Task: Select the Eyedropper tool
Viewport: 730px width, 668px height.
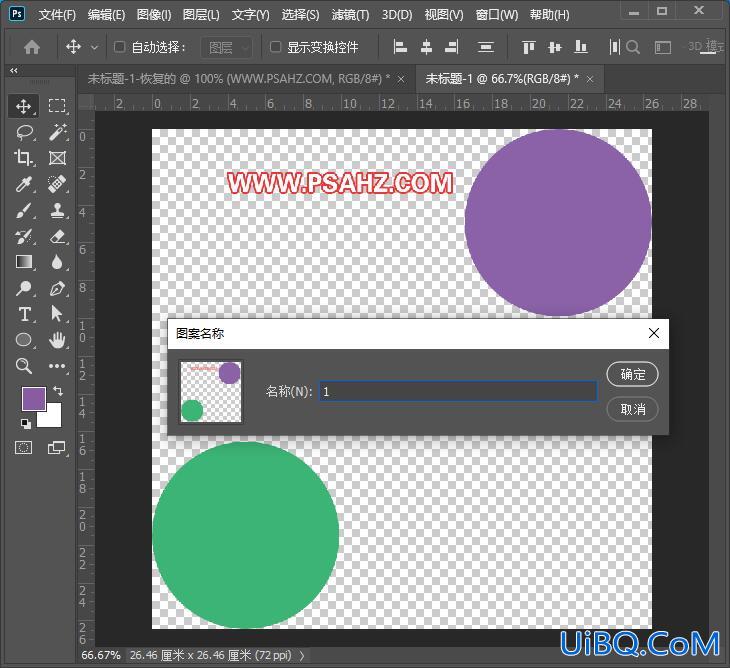Action: pos(23,184)
